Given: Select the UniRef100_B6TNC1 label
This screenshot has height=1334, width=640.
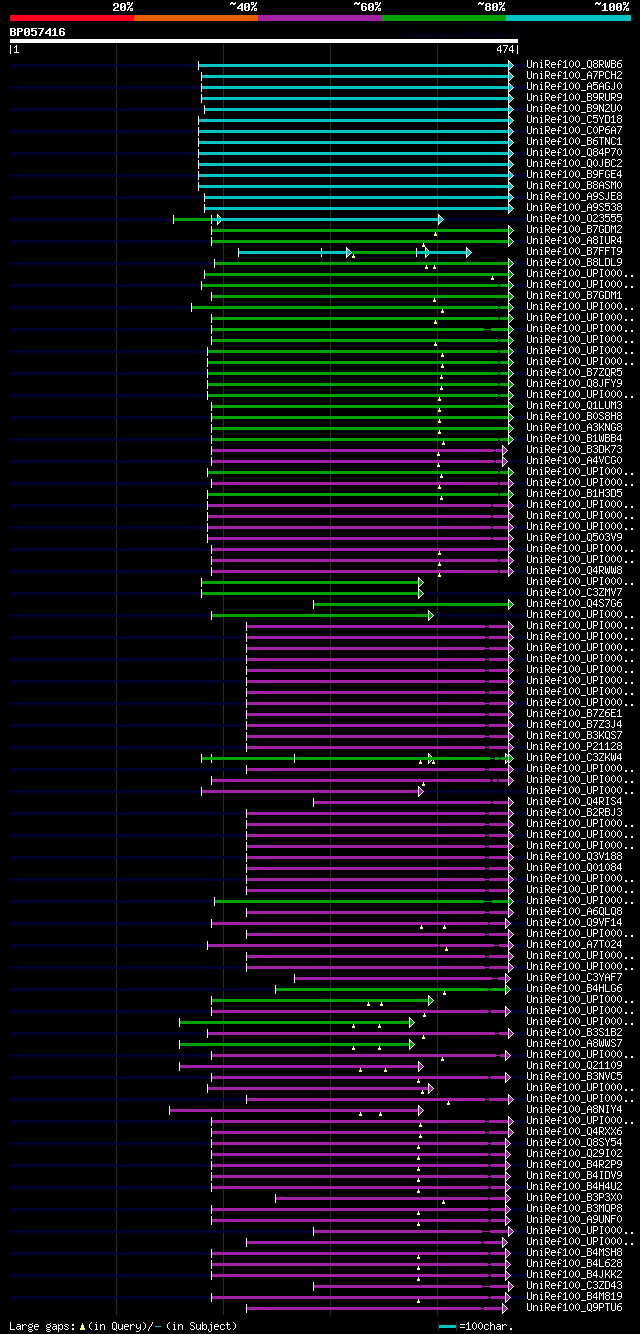Looking at the screenshot, I should pos(574,141).
